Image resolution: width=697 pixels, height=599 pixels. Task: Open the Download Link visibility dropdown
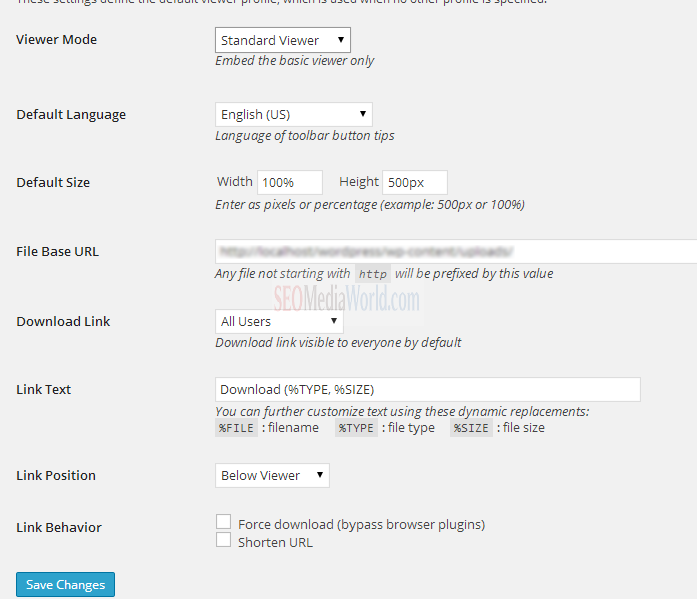[x=279, y=321]
